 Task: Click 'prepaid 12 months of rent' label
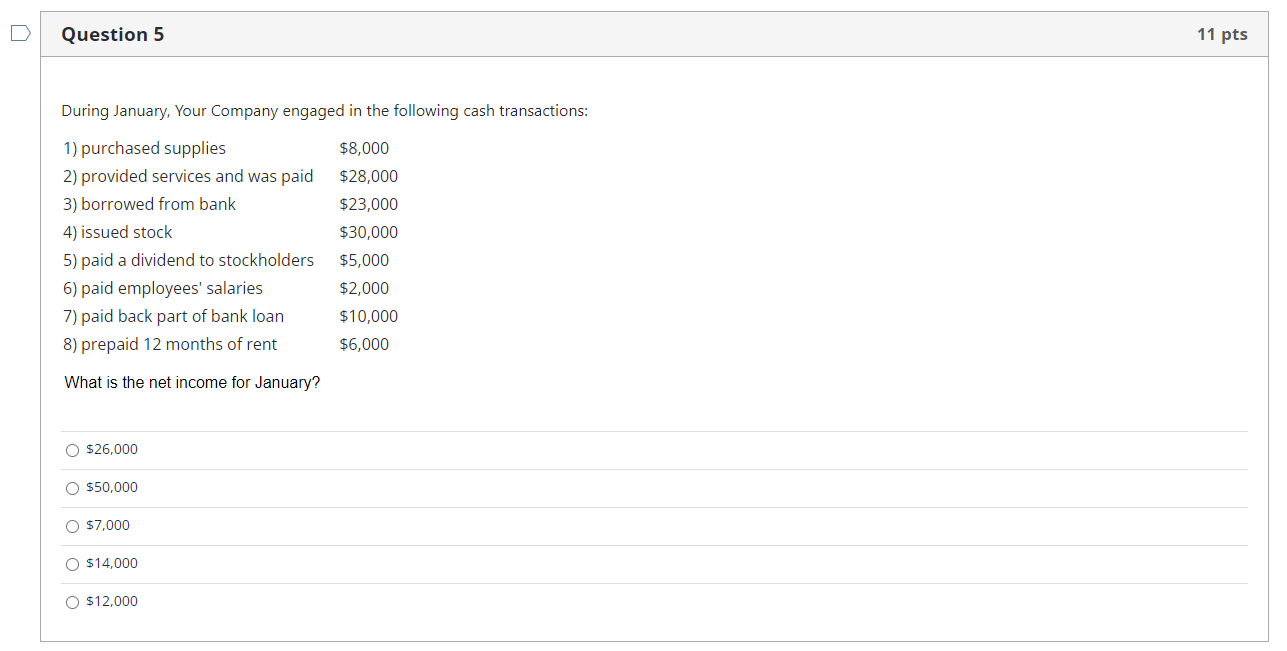coord(170,344)
